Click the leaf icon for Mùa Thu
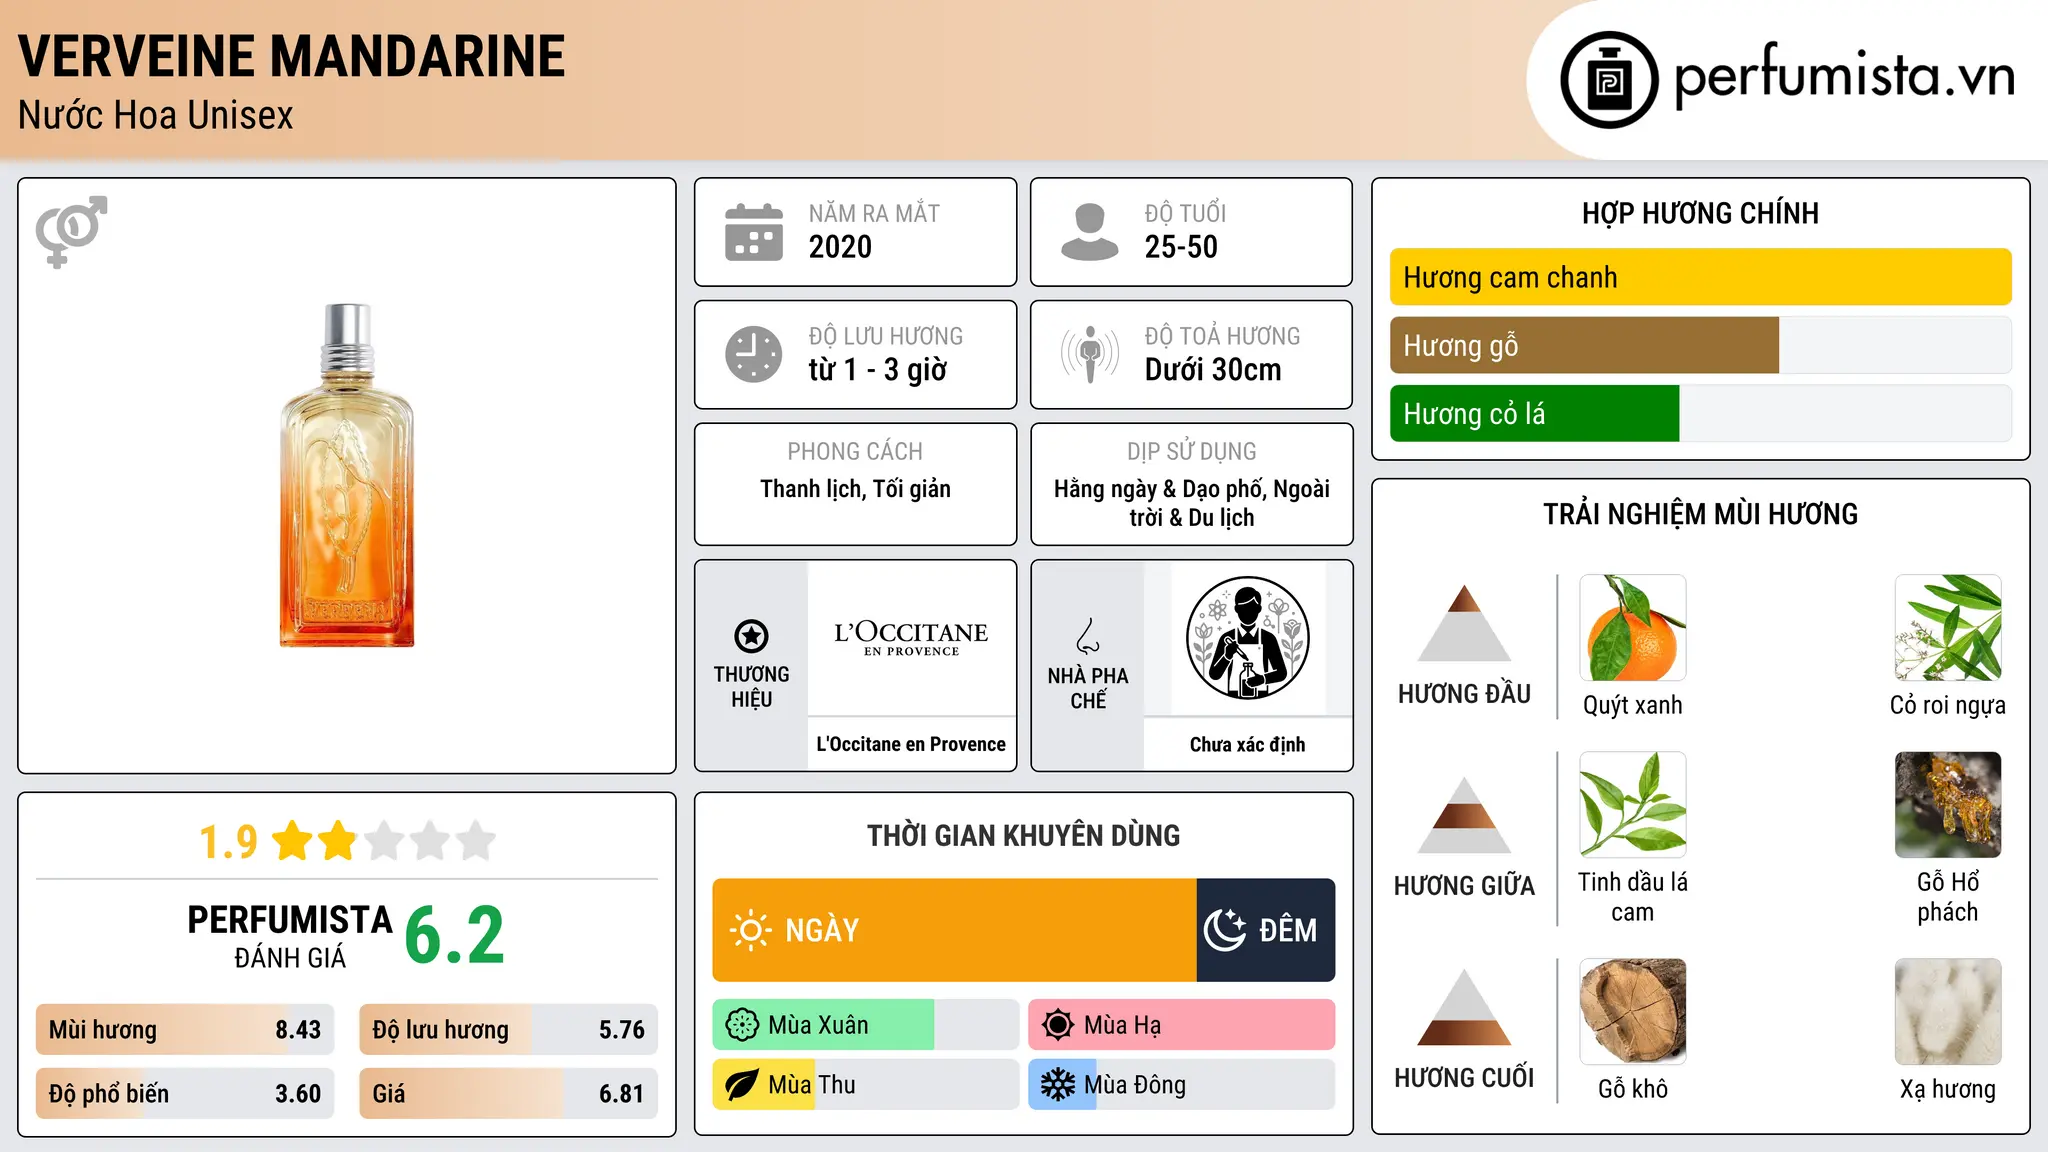Image resolution: width=2048 pixels, height=1152 pixels. (x=742, y=1085)
